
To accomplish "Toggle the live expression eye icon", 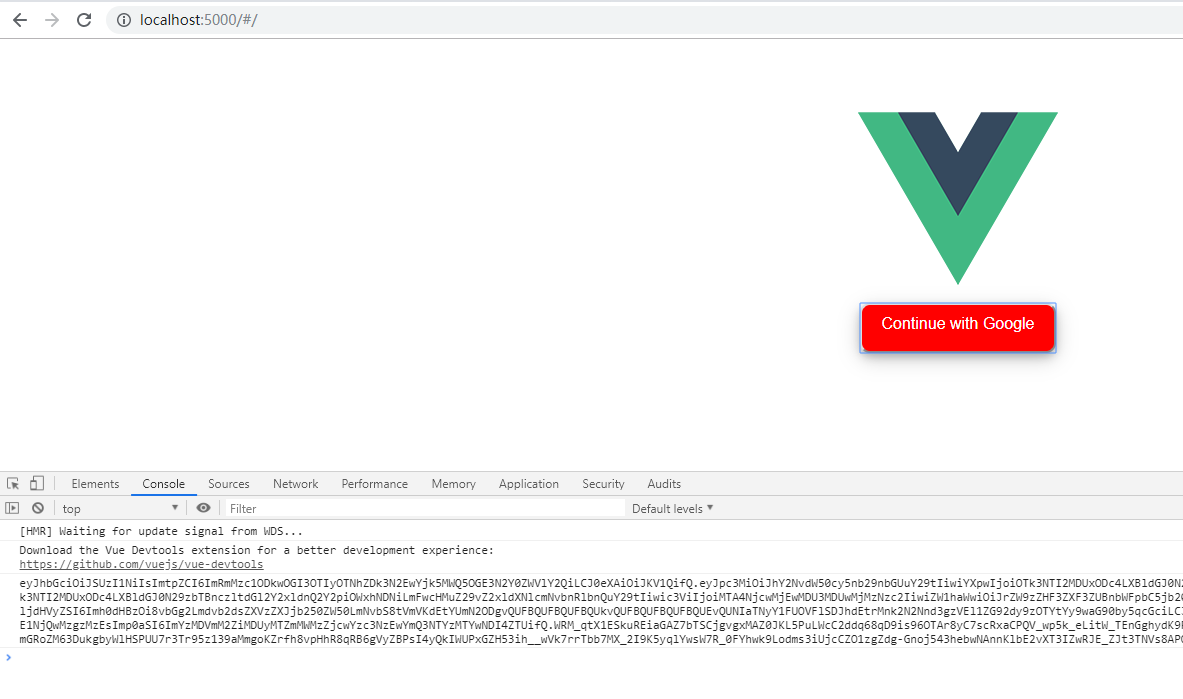I will [204, 508].
